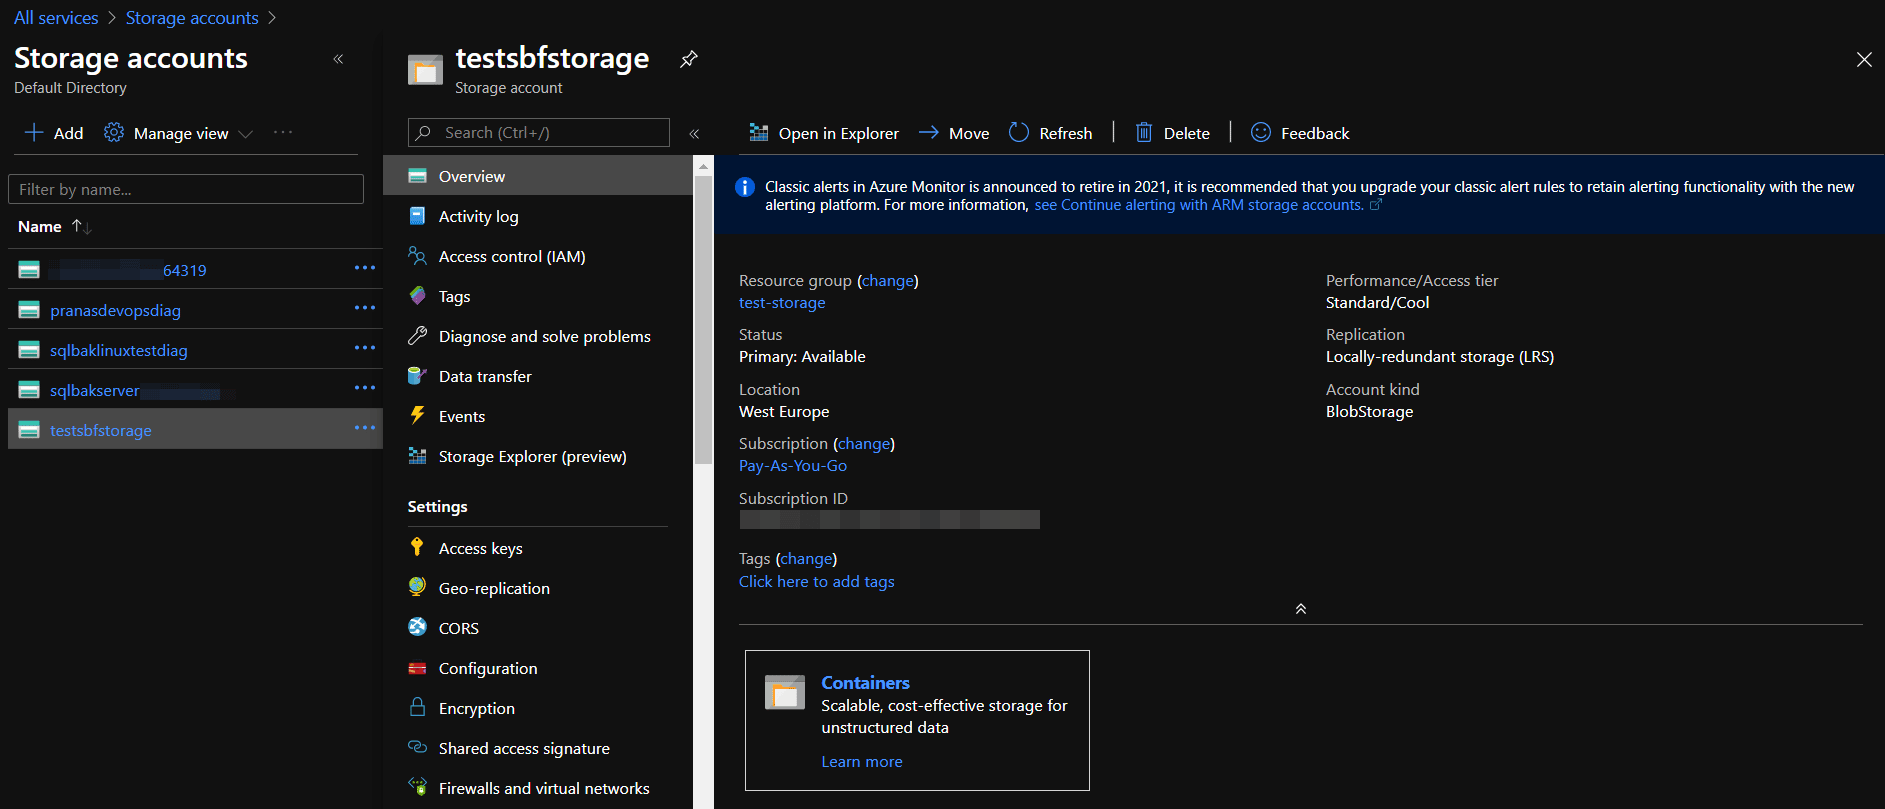Open Learn more link in Containers tile
Viewport: 1885px width, 809px height.
(862, 762)
